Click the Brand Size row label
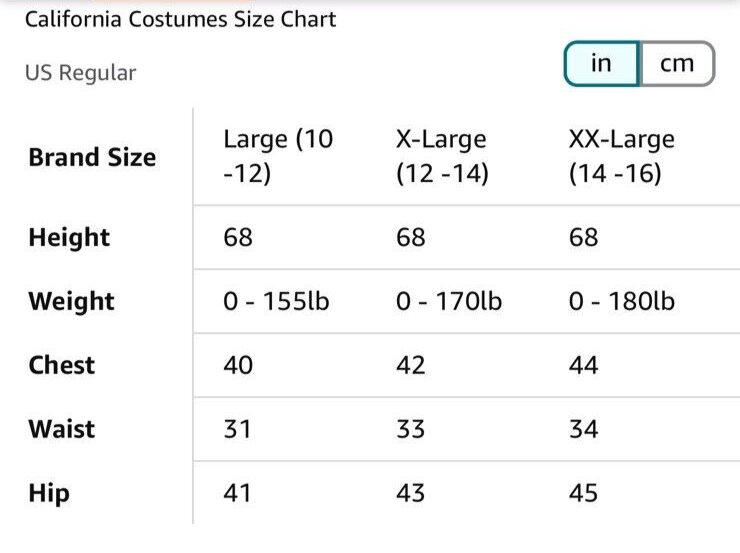The height and width of the screenshot is (553, 740). (x=92, y=157)
